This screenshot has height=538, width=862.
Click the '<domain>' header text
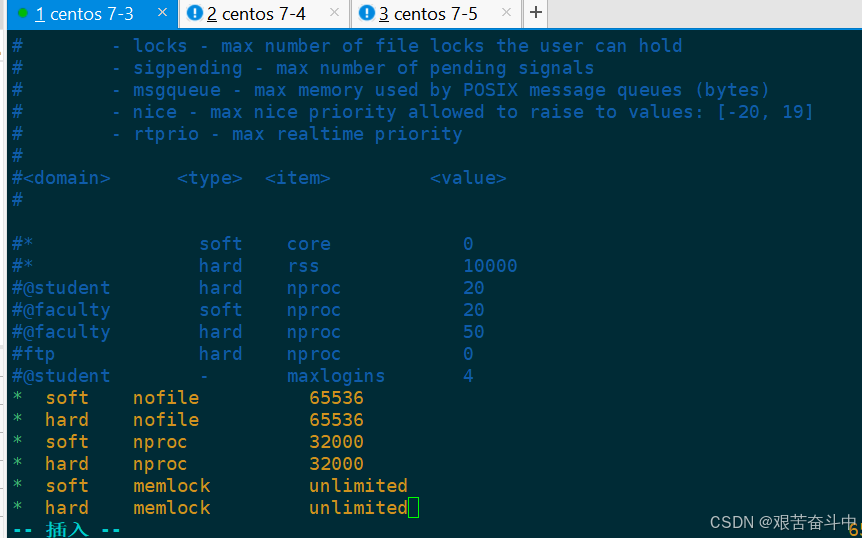pos(67,178)
